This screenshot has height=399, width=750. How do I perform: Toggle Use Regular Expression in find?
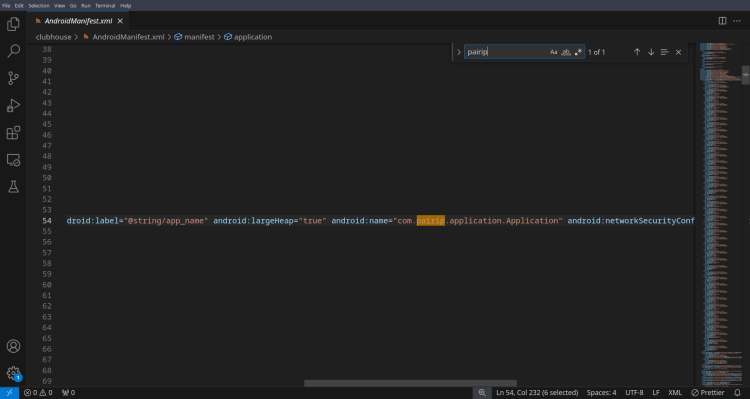[x=578, y=52]
